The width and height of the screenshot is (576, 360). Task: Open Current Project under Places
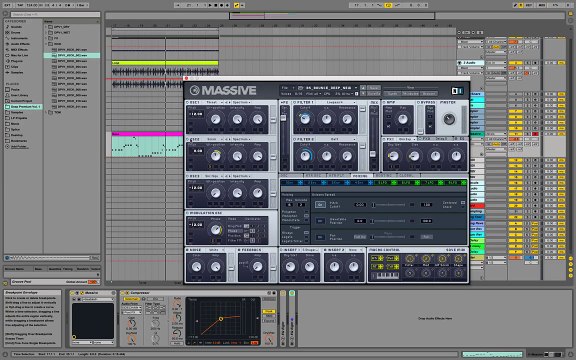21,101
